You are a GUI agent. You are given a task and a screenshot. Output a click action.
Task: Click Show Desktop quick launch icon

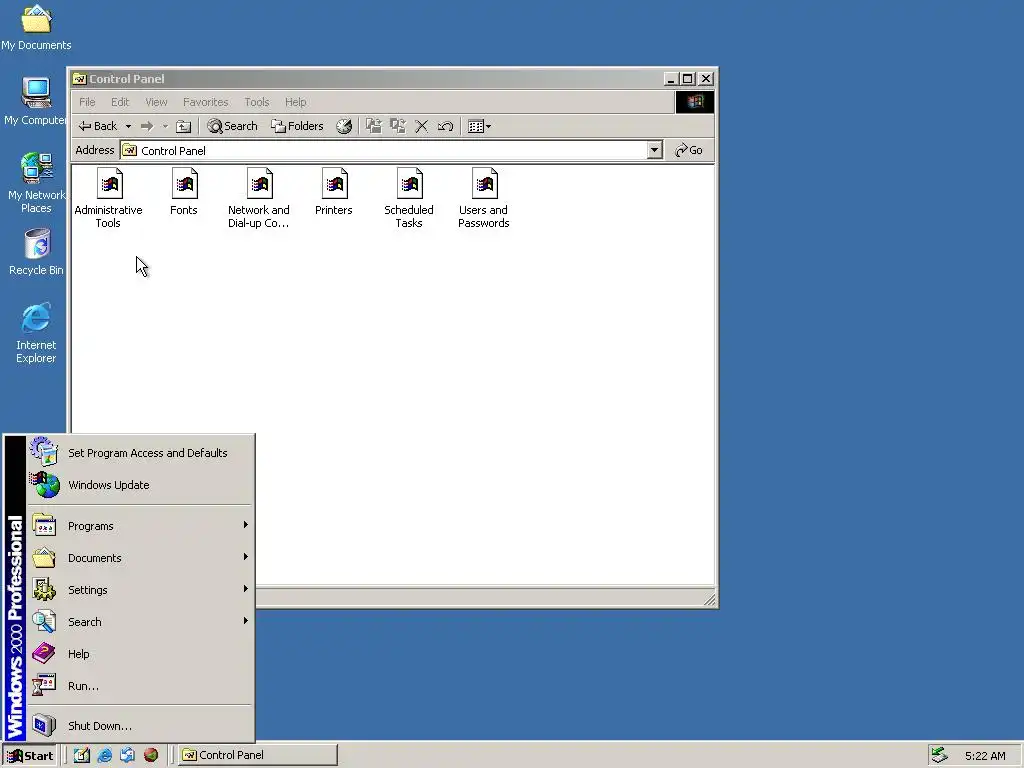(x=82, y=756)
